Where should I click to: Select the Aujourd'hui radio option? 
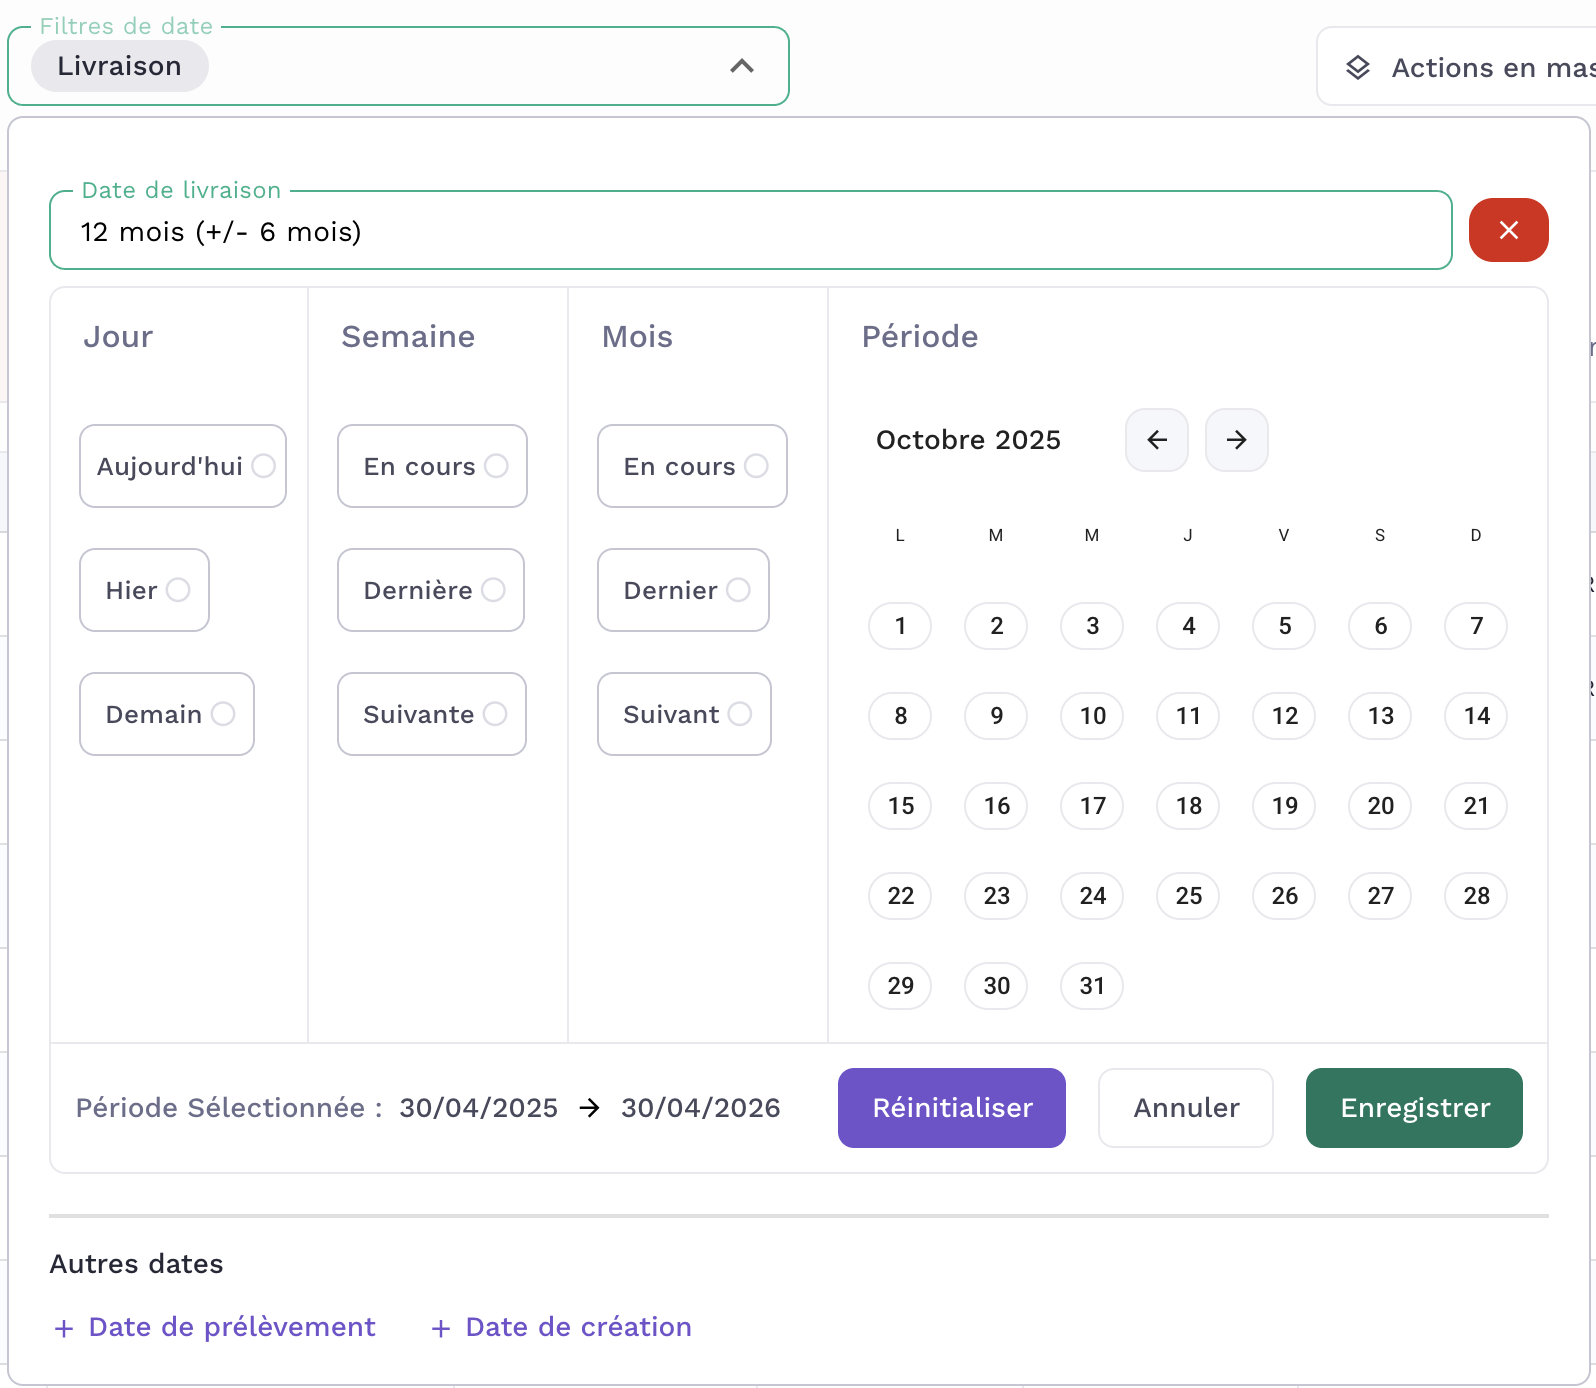tap(263, 466)
